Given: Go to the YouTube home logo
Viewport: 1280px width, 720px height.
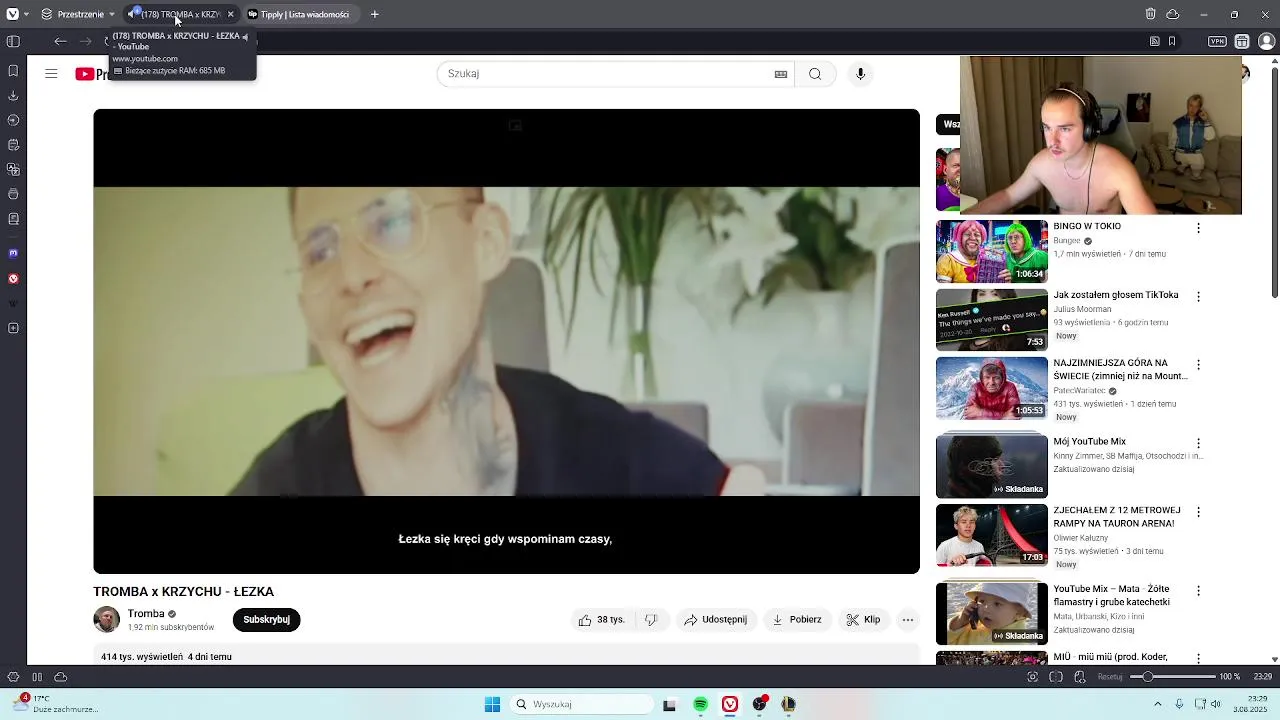Looking at the screenshot, I should point(92,74).
